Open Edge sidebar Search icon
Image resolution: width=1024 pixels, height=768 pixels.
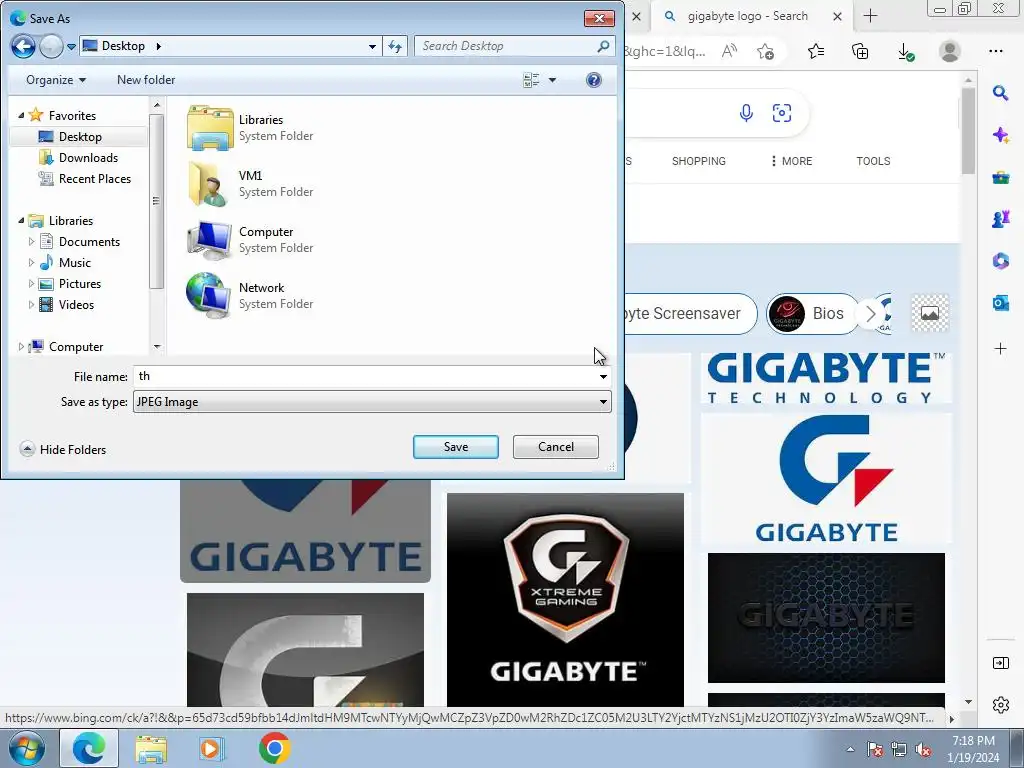tap(1000, 93)
